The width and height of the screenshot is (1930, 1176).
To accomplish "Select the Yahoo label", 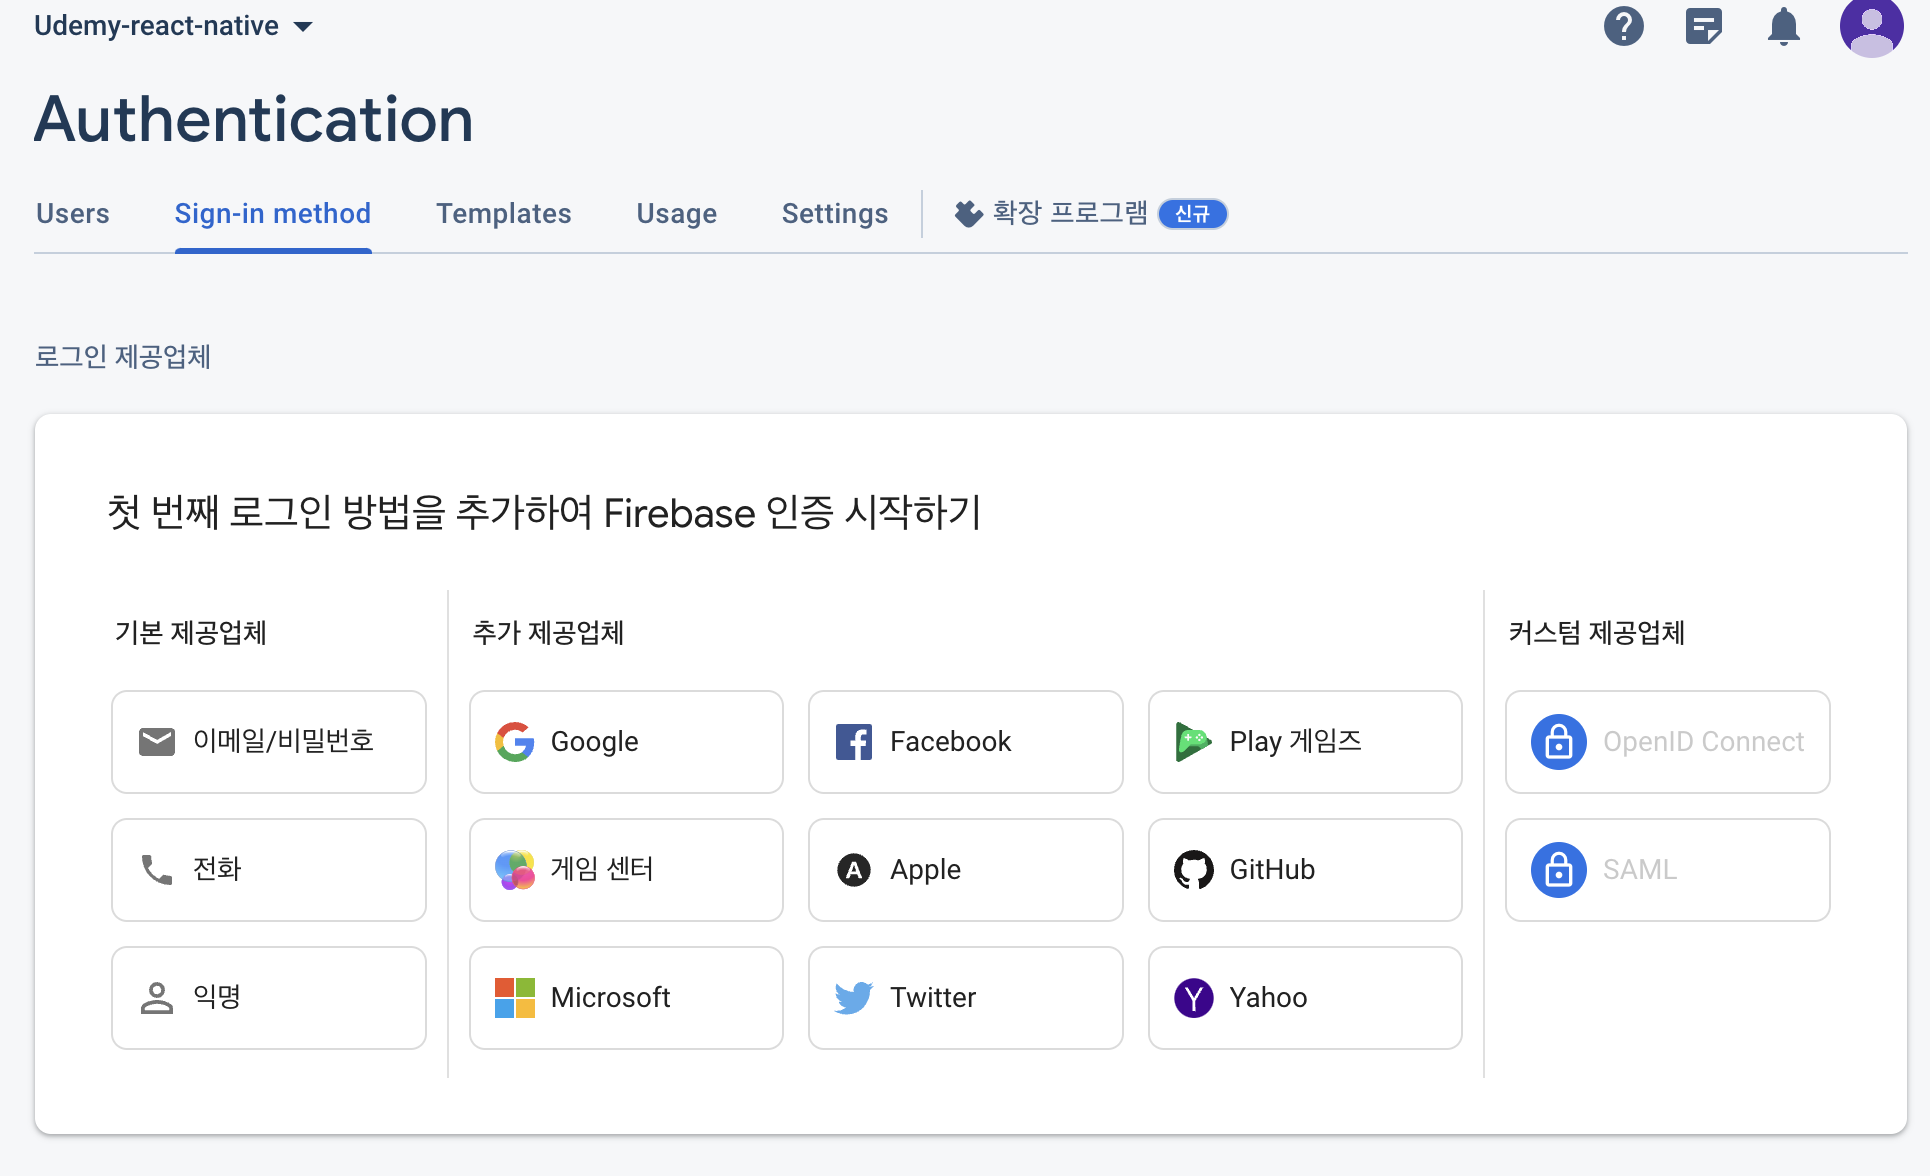I will pyautogui.click(x=1269, y=998).
